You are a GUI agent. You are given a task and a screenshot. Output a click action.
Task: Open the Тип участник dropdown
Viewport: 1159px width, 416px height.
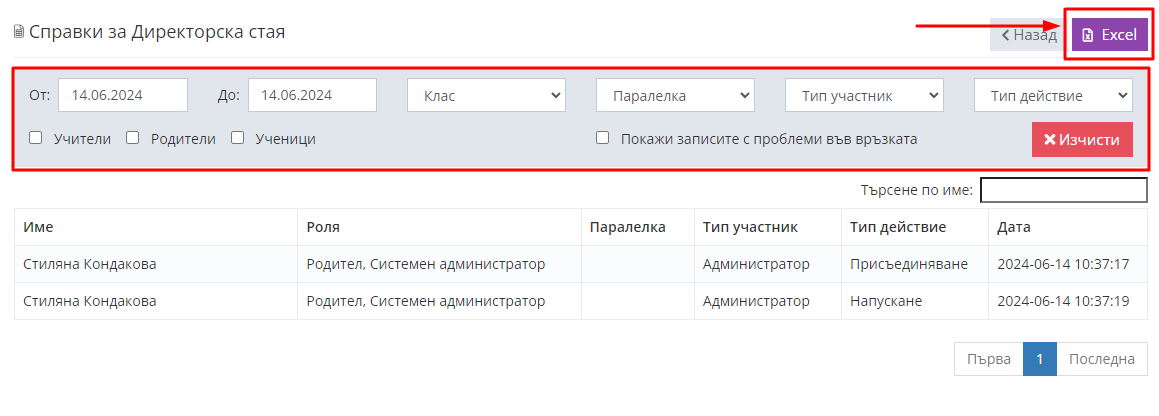(864, 95)
